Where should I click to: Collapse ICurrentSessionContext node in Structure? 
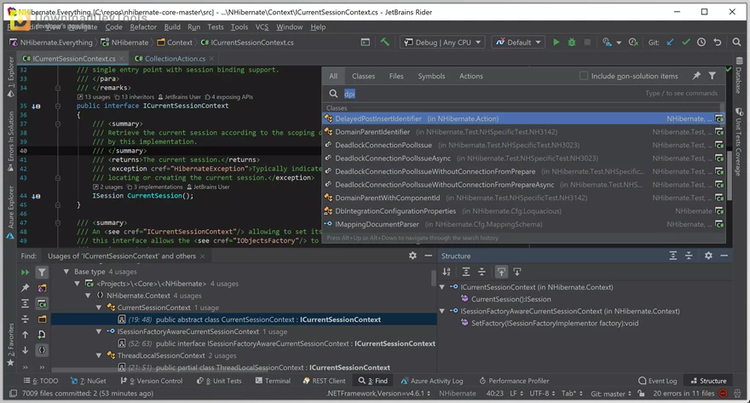point(442,287)
